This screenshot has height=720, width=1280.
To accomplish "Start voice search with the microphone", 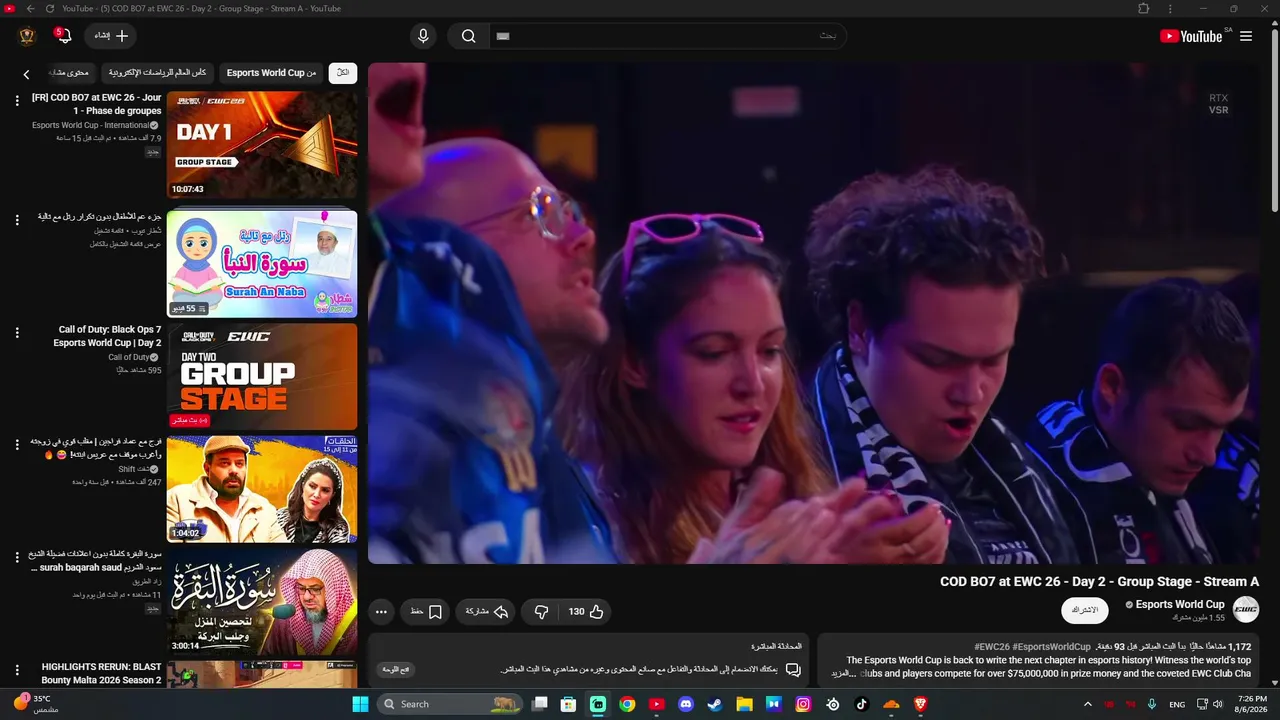I will 423,36.
